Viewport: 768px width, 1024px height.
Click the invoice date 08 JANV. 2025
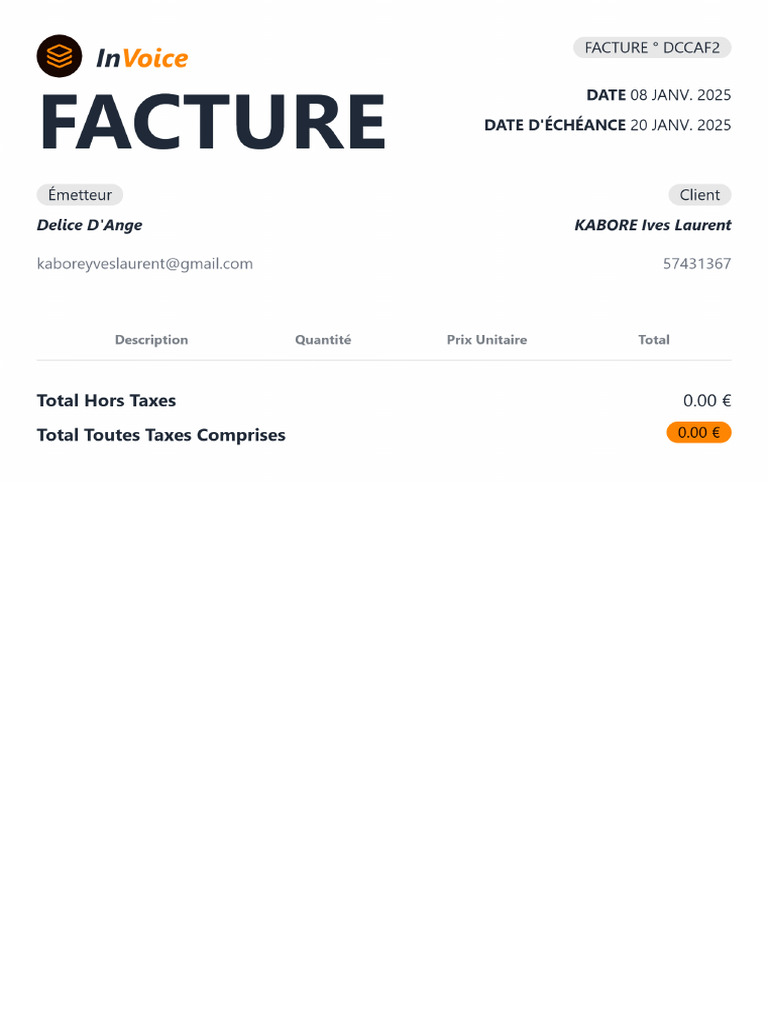(x=680, y=95)
